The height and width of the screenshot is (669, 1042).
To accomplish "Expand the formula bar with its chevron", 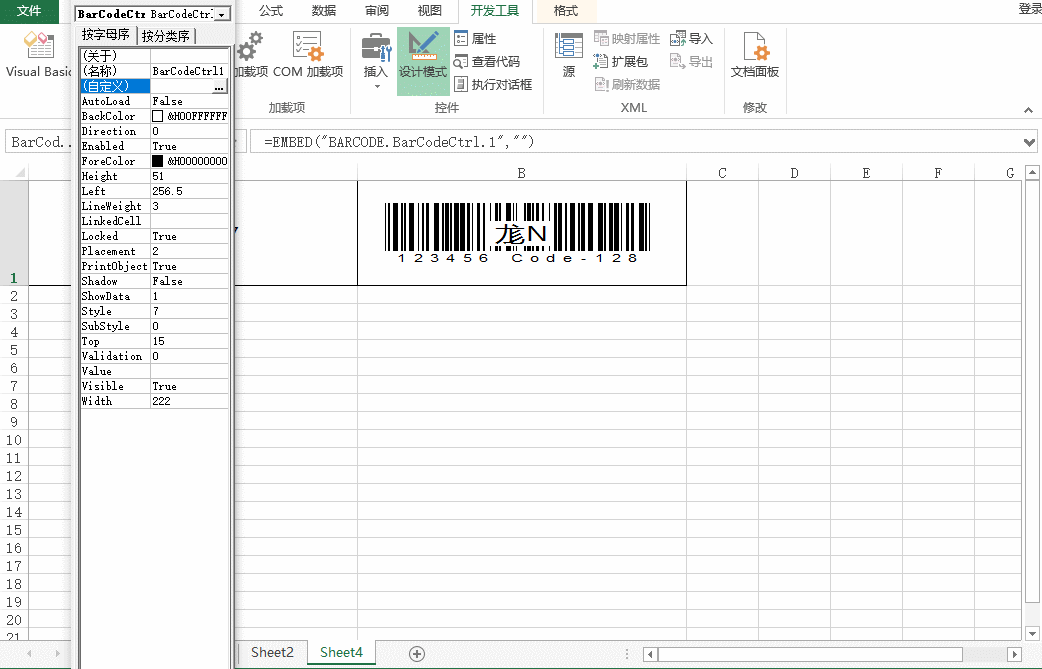I will click(1030, 141).
